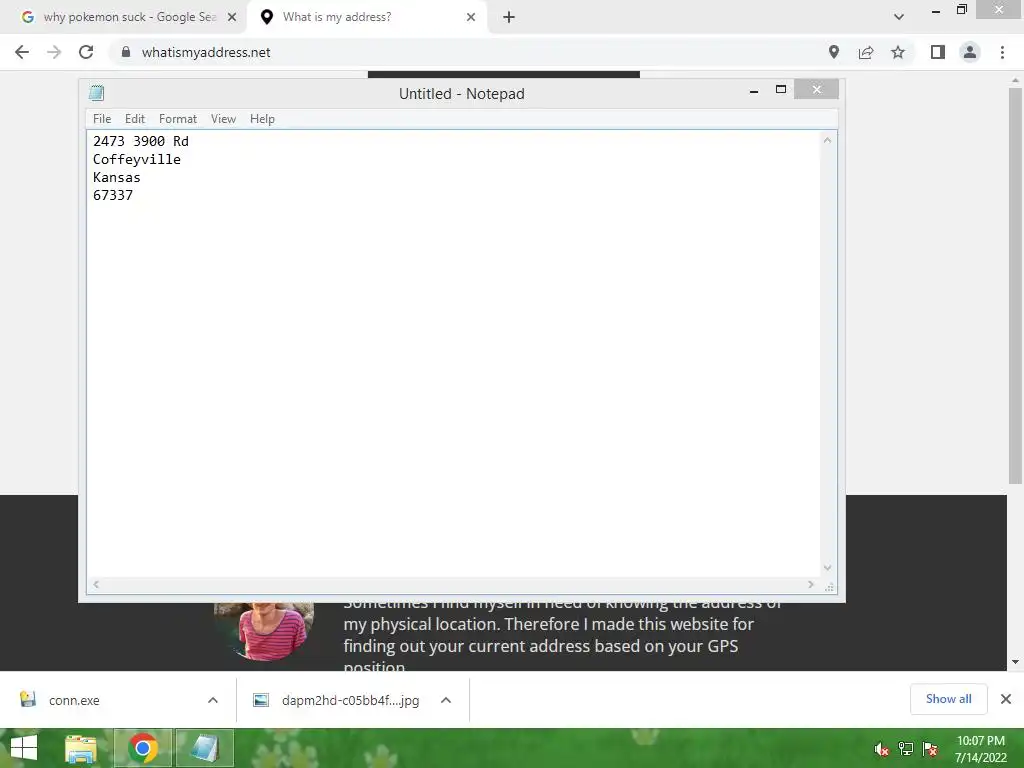Open taskbar clock showing 10:07 PM
The height and width of the screenshot is (768, 1024).
[980, 749]
